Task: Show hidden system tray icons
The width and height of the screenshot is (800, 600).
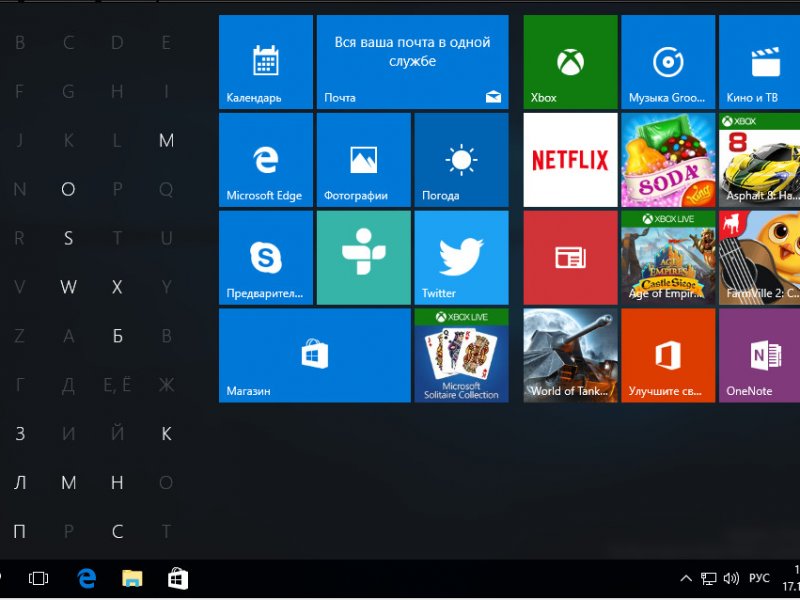Action: (686, 578)
